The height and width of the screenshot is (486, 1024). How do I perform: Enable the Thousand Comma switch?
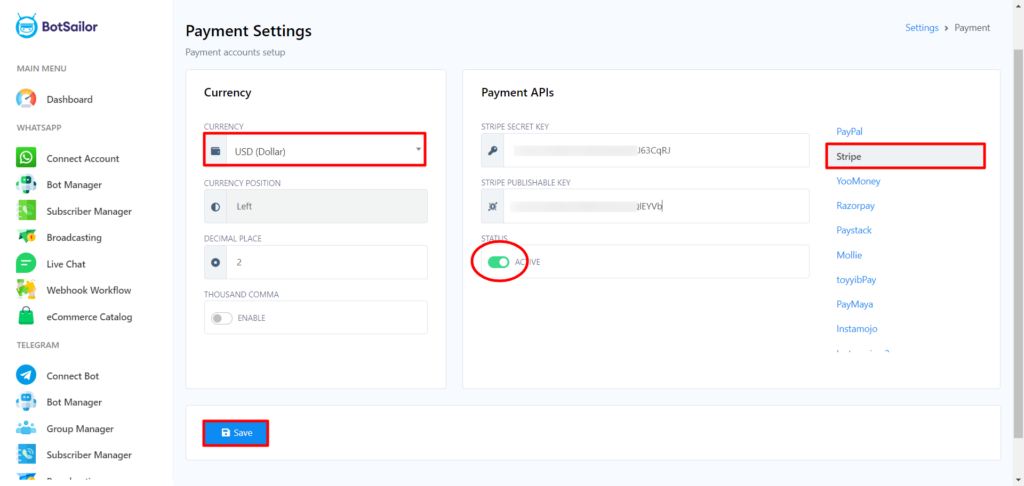[x=221, y=318]
